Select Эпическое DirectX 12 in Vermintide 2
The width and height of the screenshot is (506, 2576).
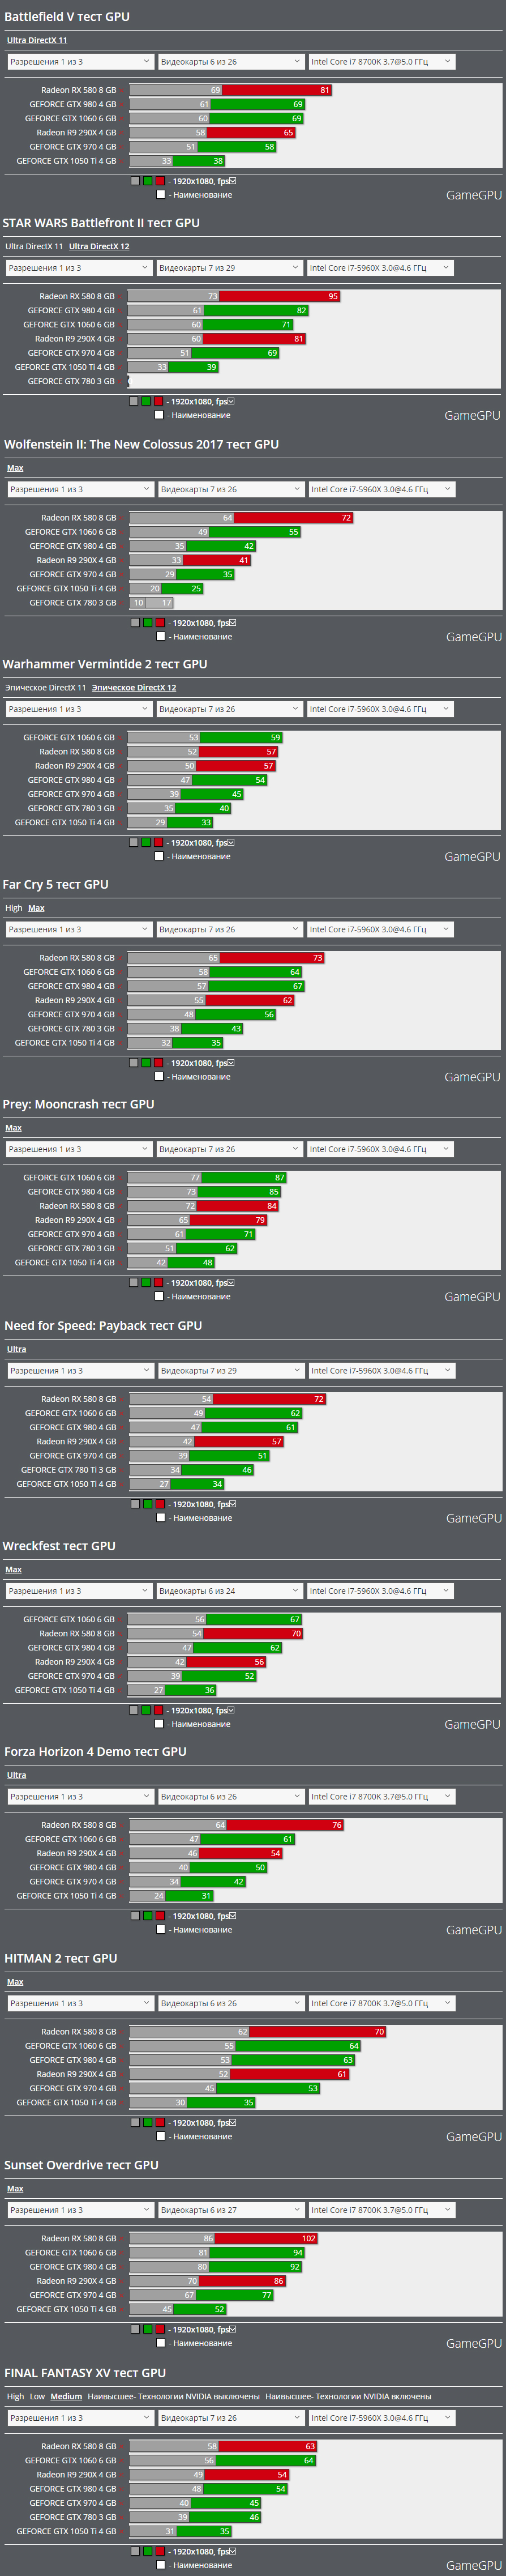134,687
